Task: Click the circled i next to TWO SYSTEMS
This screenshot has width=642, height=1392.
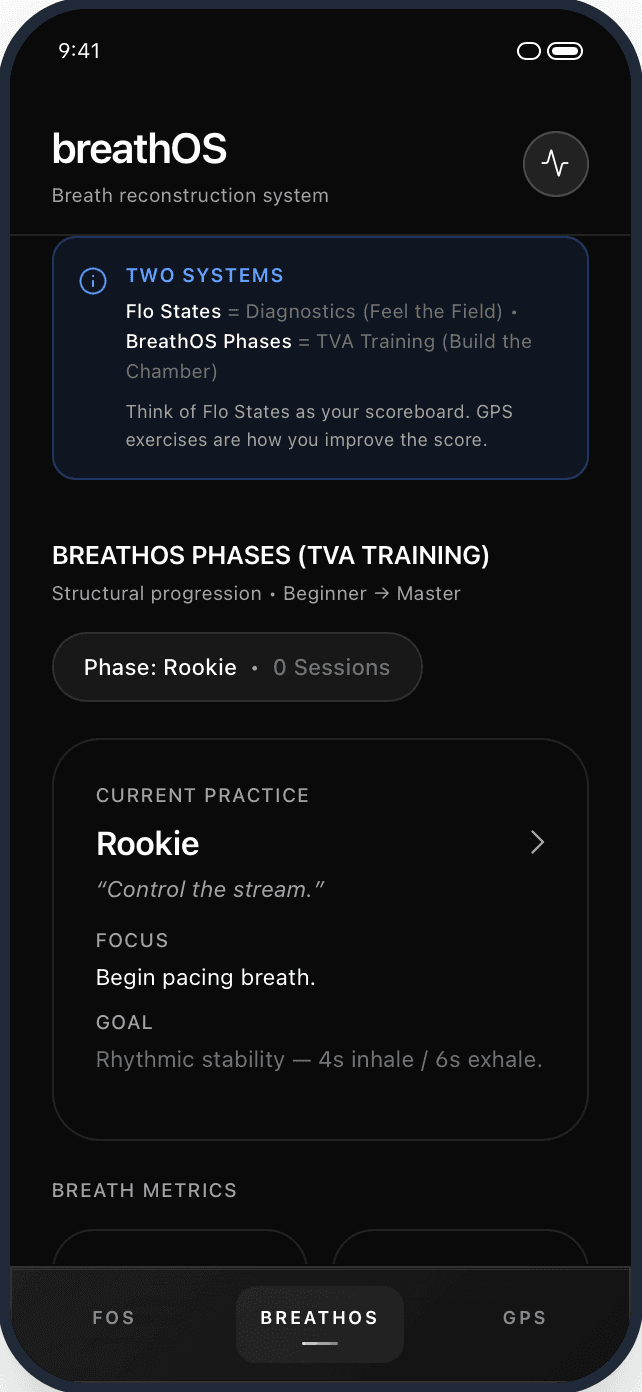Action: click(x=92, y=282)
